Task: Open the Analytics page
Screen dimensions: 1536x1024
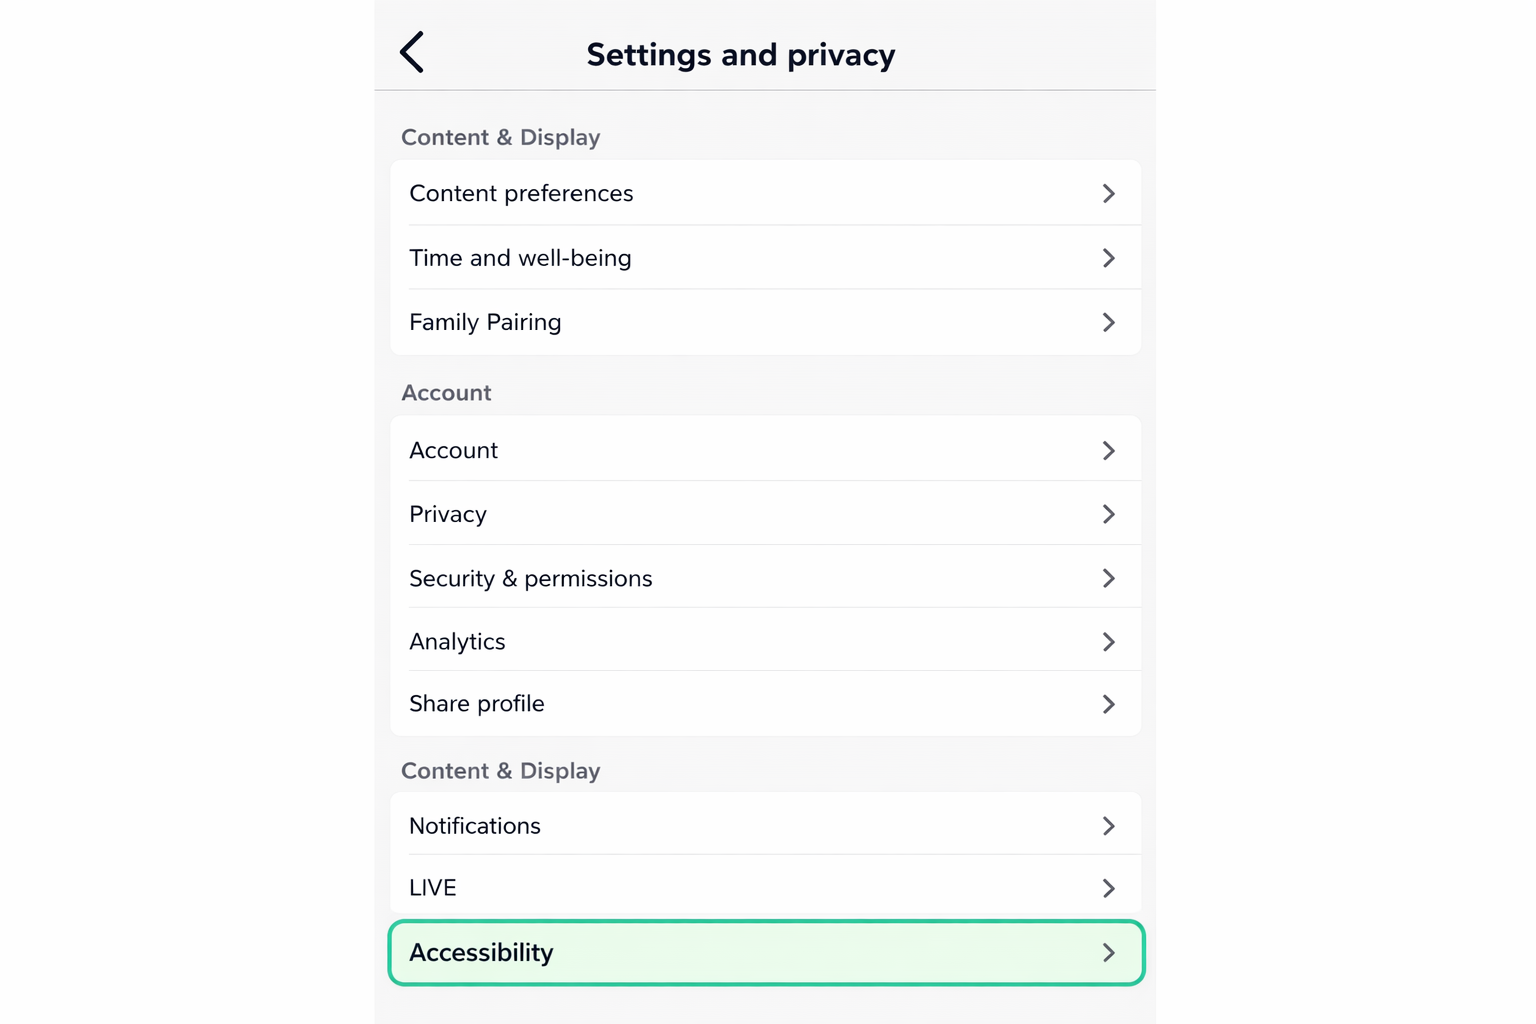Action: click(457, 641)
